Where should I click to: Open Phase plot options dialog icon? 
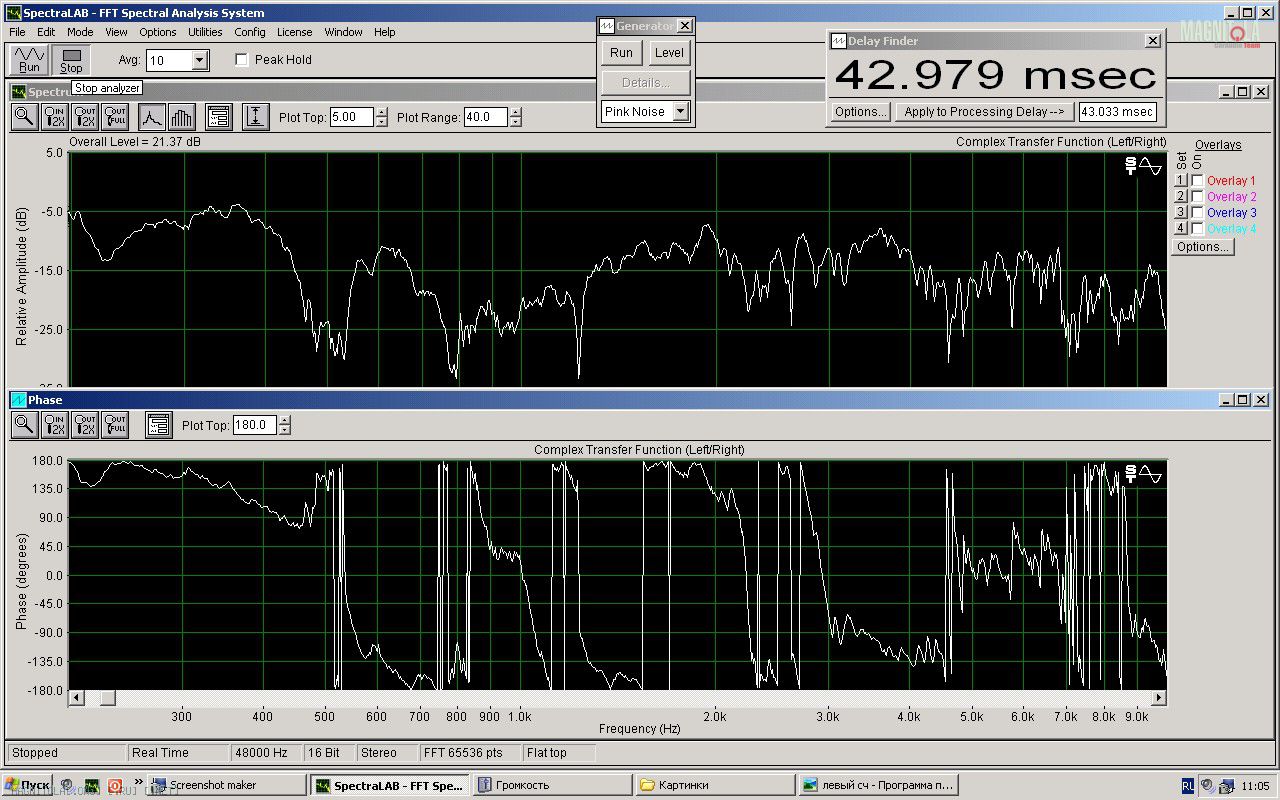pos(158,425)
